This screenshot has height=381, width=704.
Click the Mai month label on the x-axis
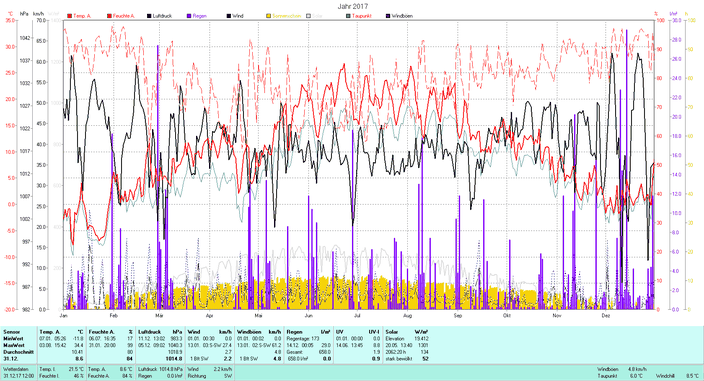point(258,316)
